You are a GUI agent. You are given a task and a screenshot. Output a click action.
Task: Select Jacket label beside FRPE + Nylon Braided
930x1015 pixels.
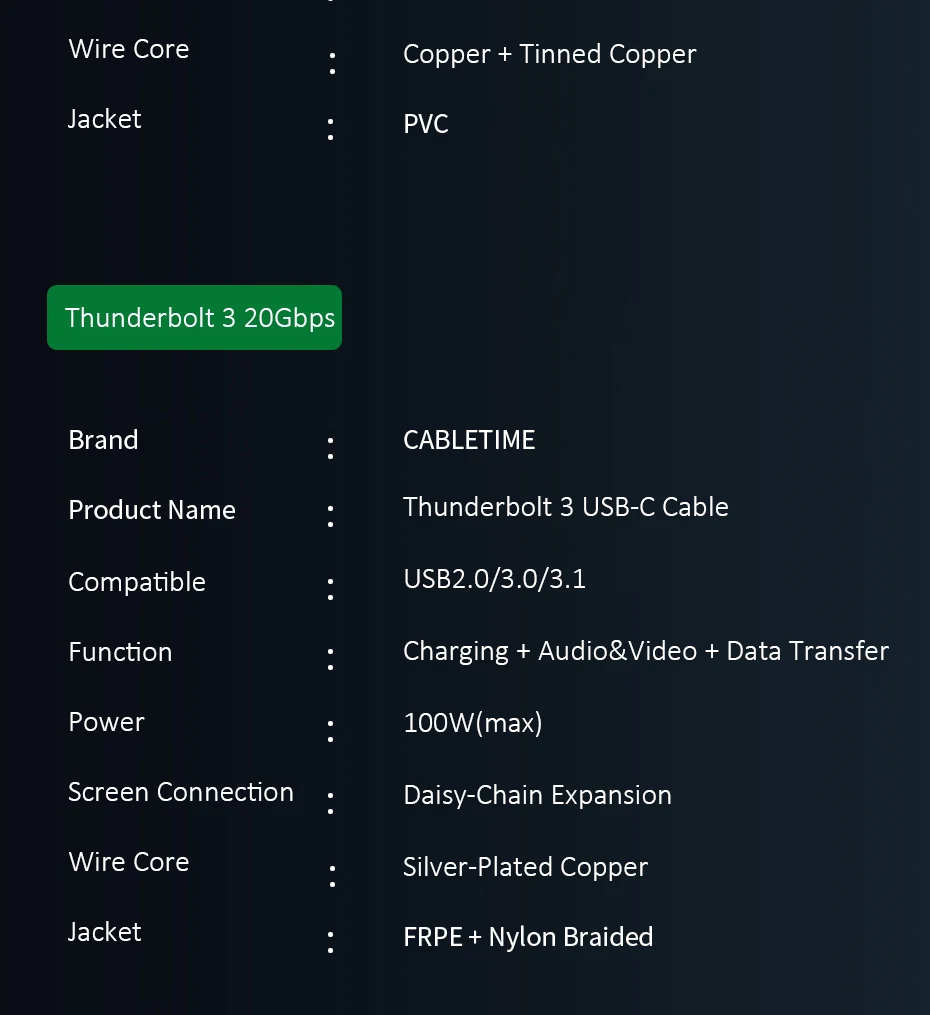point(104,932)
